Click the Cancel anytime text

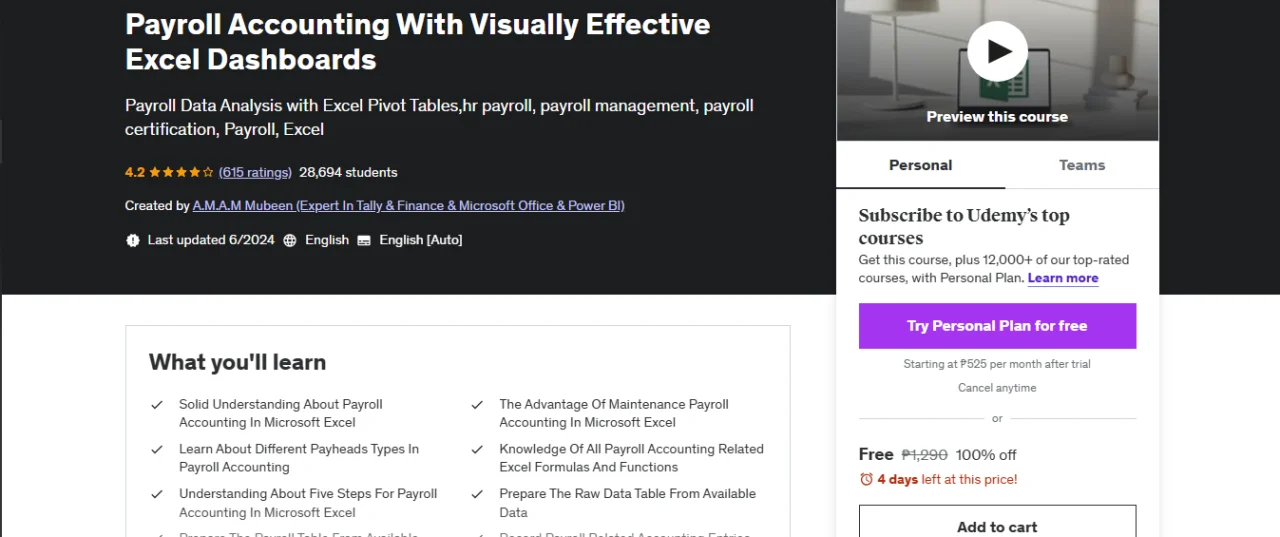[997, 388]
